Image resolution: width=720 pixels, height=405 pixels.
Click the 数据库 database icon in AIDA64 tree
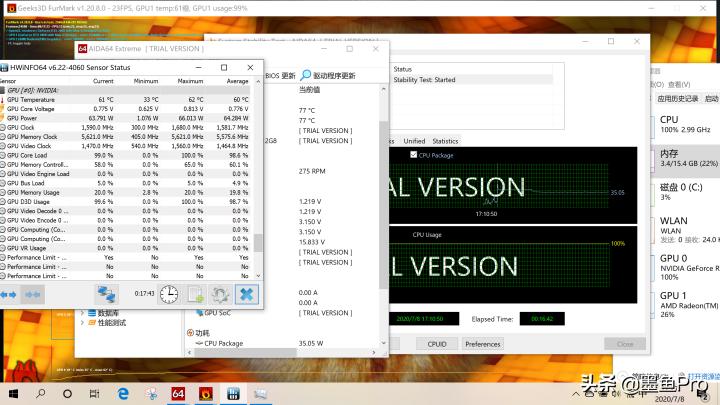92,313
